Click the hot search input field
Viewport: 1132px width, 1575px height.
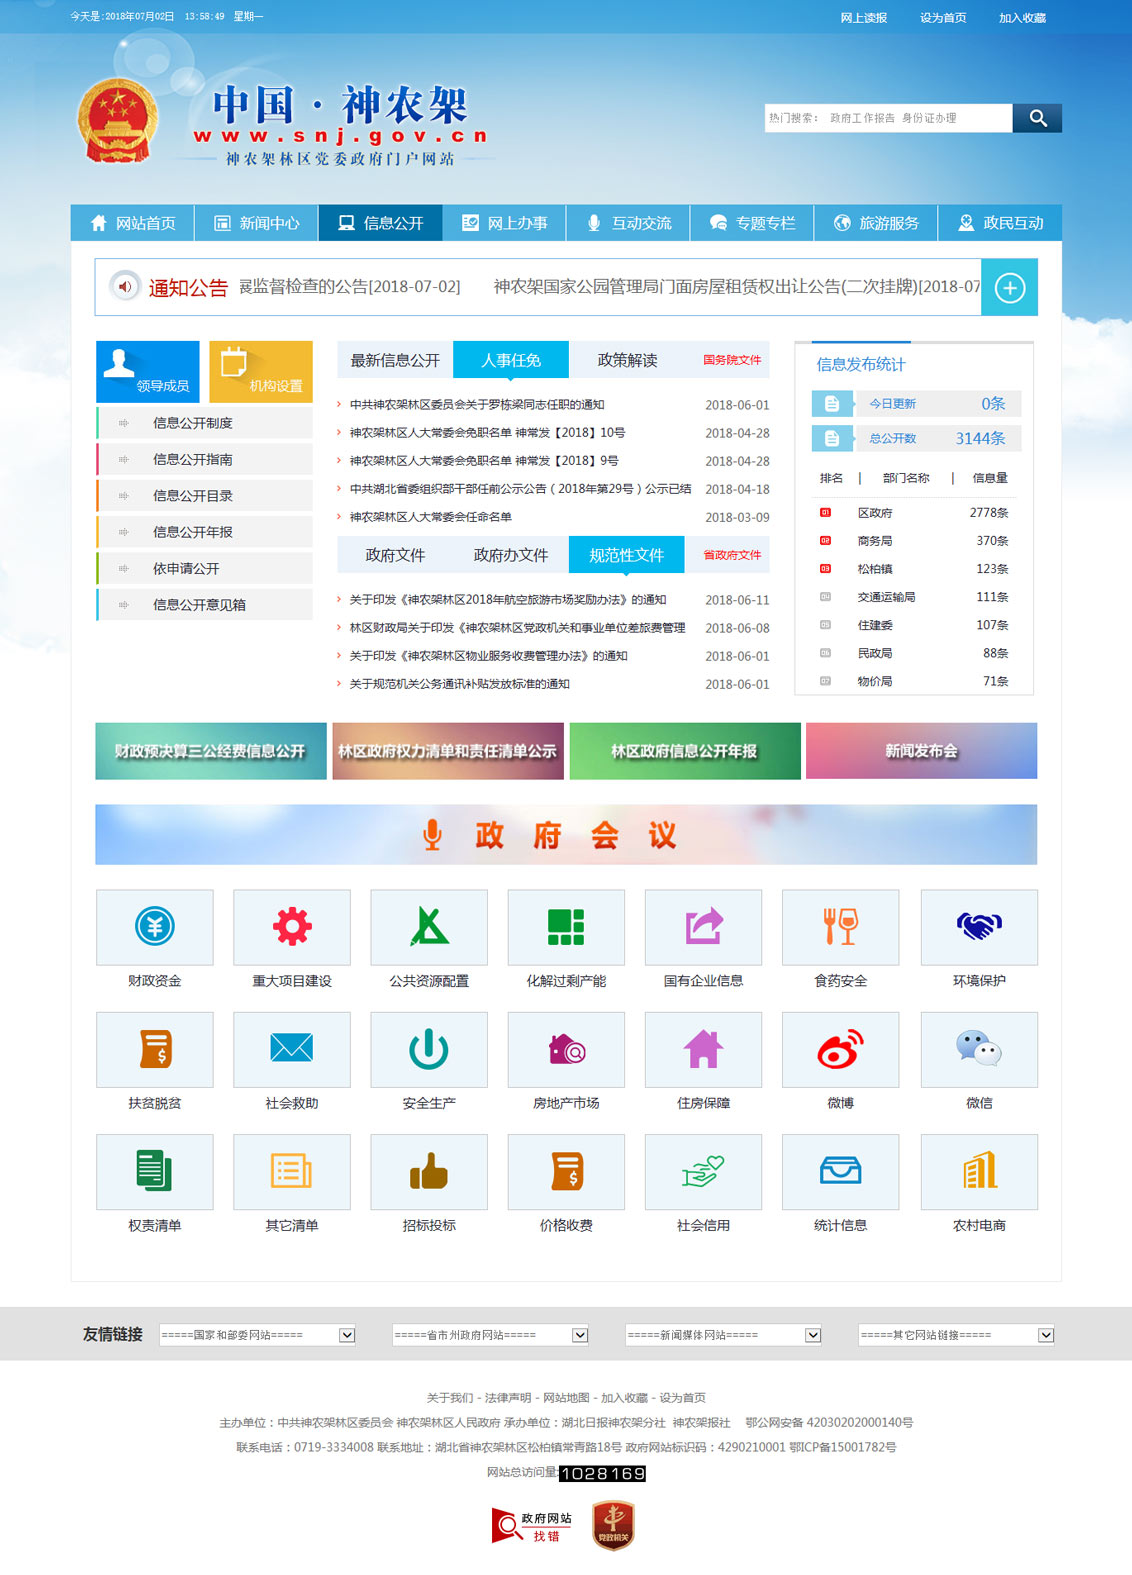(x=888, y=118)
